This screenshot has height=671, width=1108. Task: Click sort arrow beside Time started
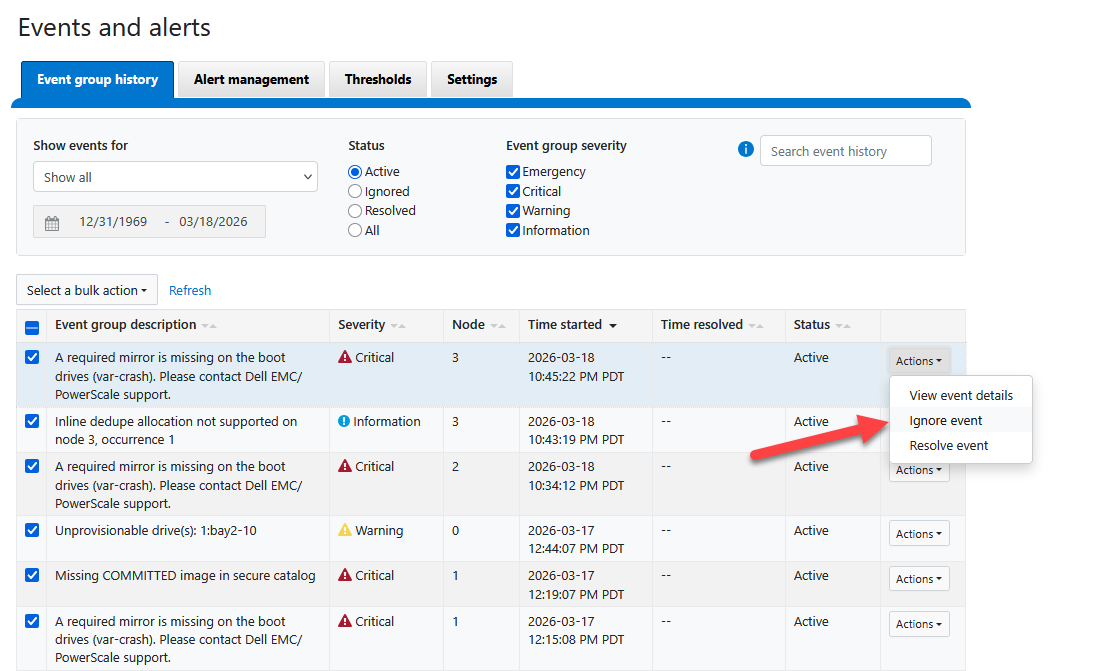pyautogui.click(x=613, y=326)
